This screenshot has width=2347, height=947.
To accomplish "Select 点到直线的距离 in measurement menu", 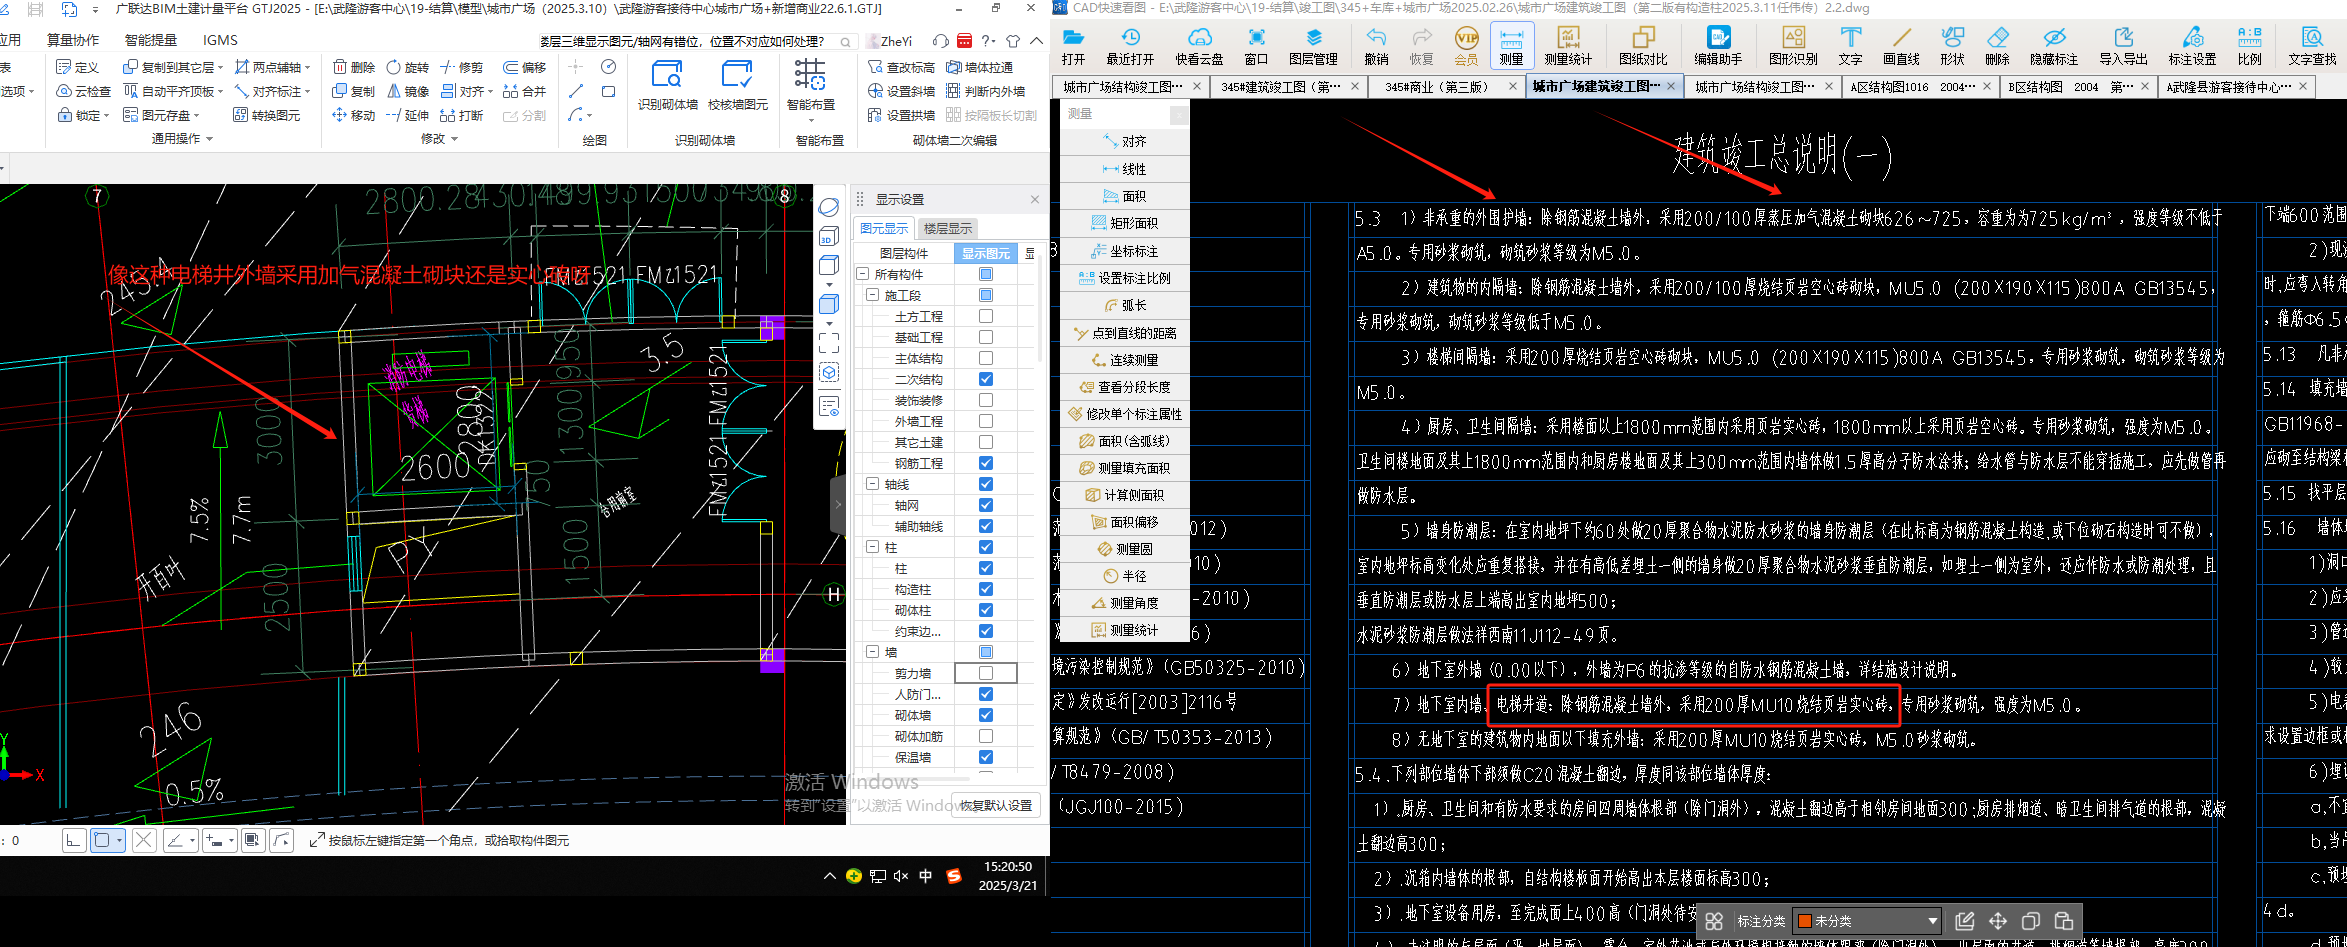I will point(1125,333).
